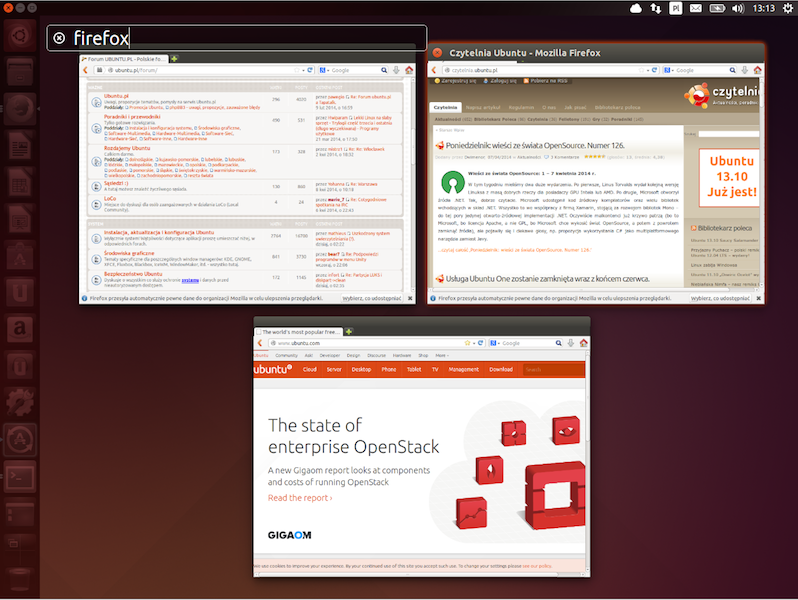Click the ubuntu.pl/forum address bar
The height and width of the screenshot is (600, 798).
coord(204,70)
